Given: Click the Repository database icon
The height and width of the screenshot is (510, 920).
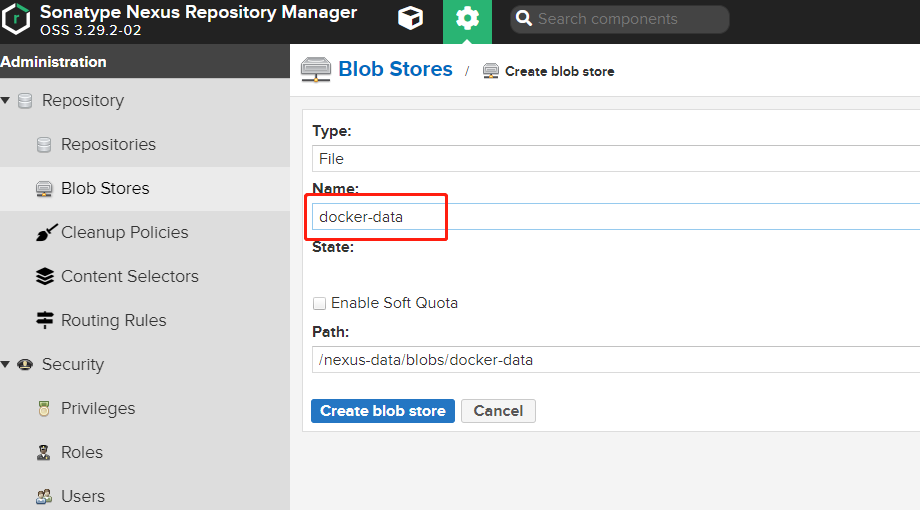Looking at the screenshot, I should (x=25, y=100).
